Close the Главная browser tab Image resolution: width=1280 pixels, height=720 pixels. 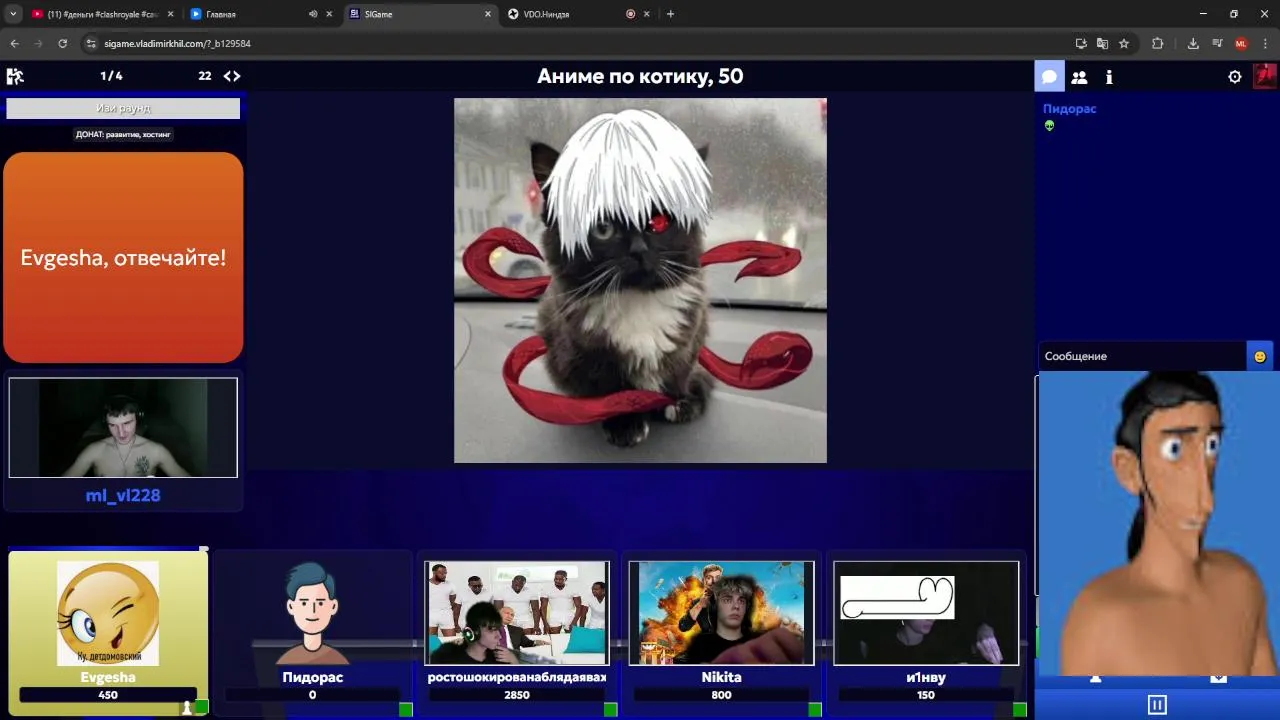[329, 14]
